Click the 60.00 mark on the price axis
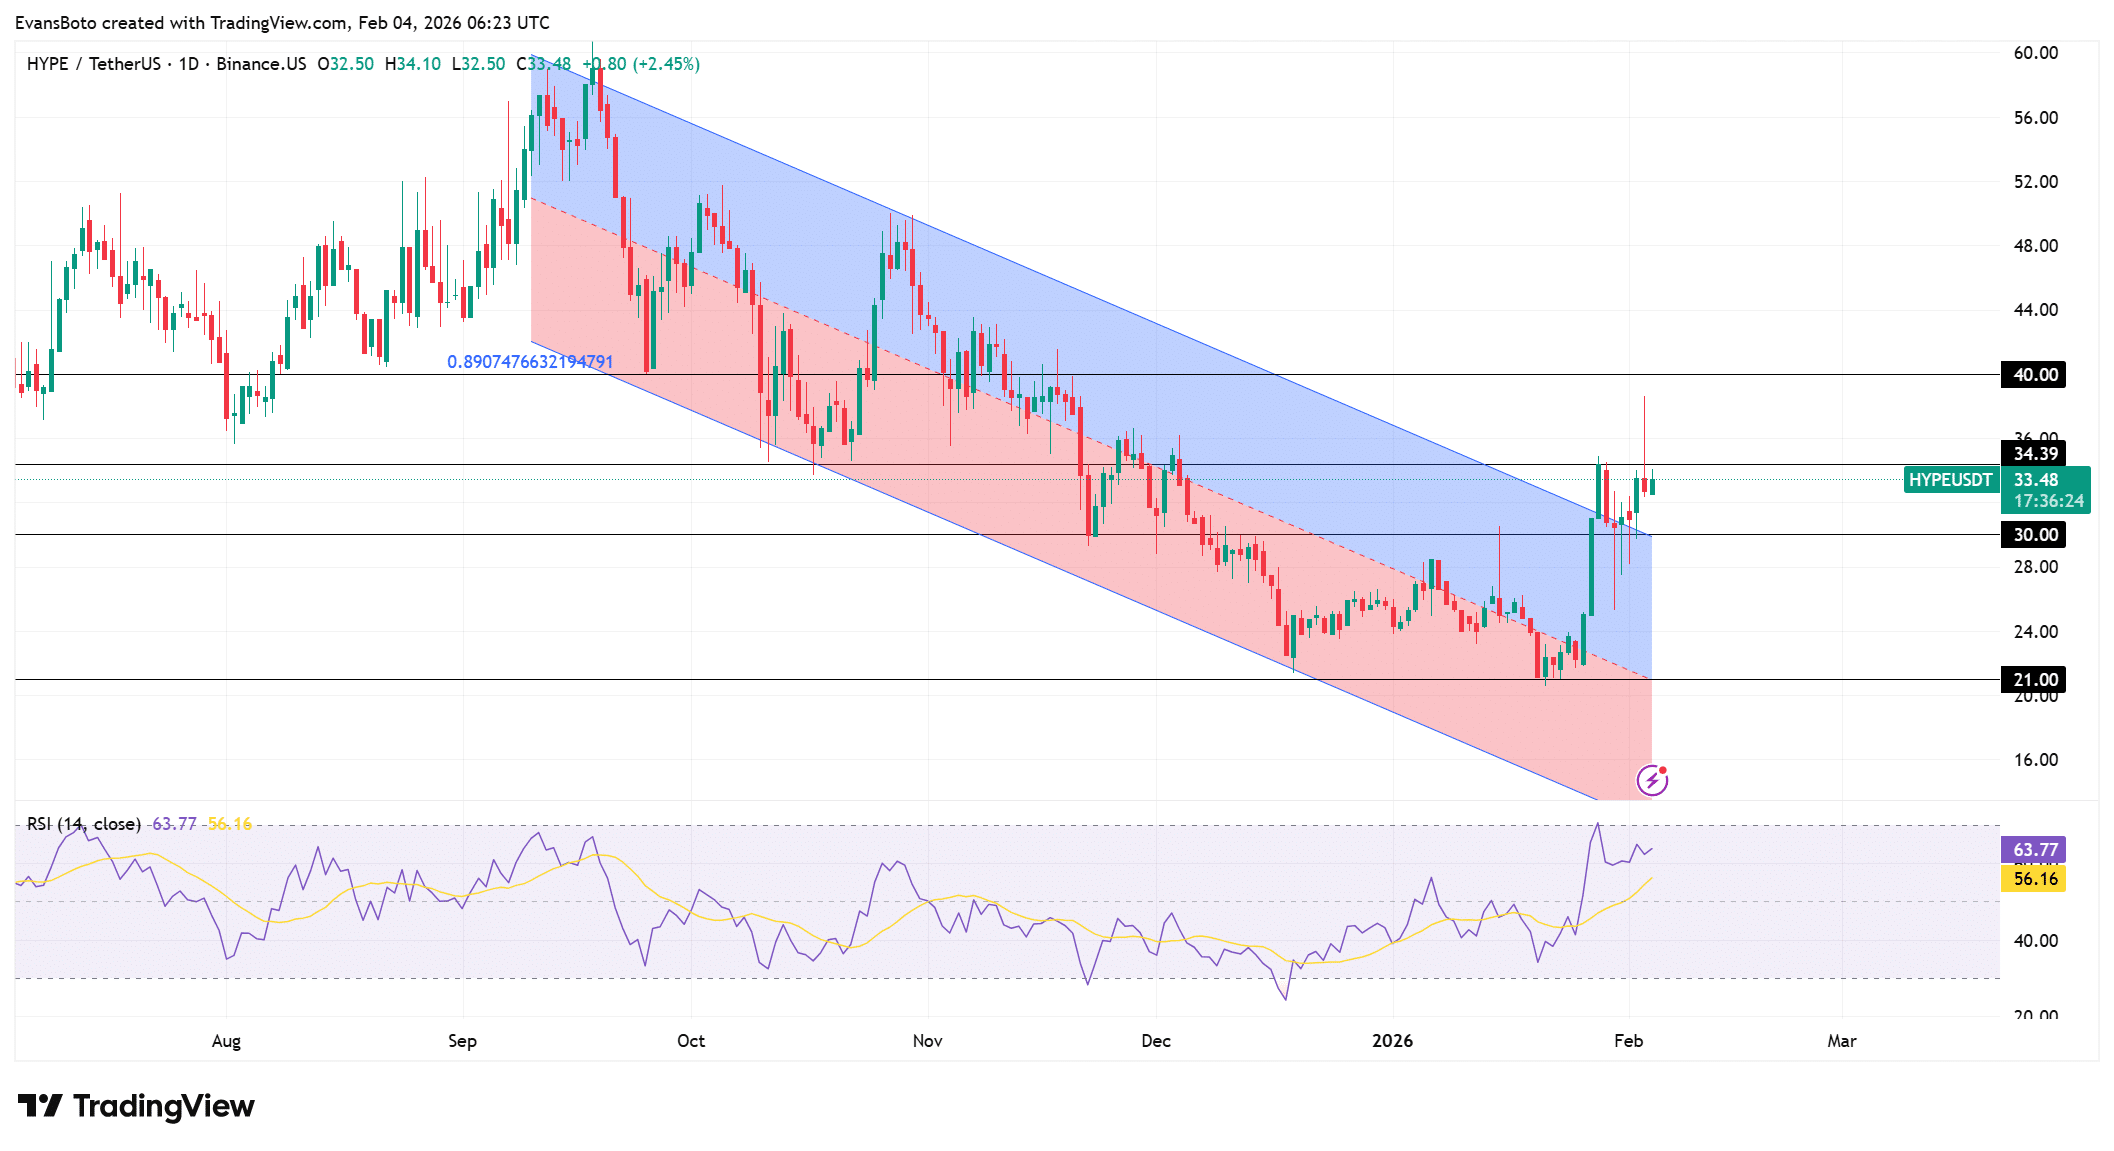 (2035, 53)
